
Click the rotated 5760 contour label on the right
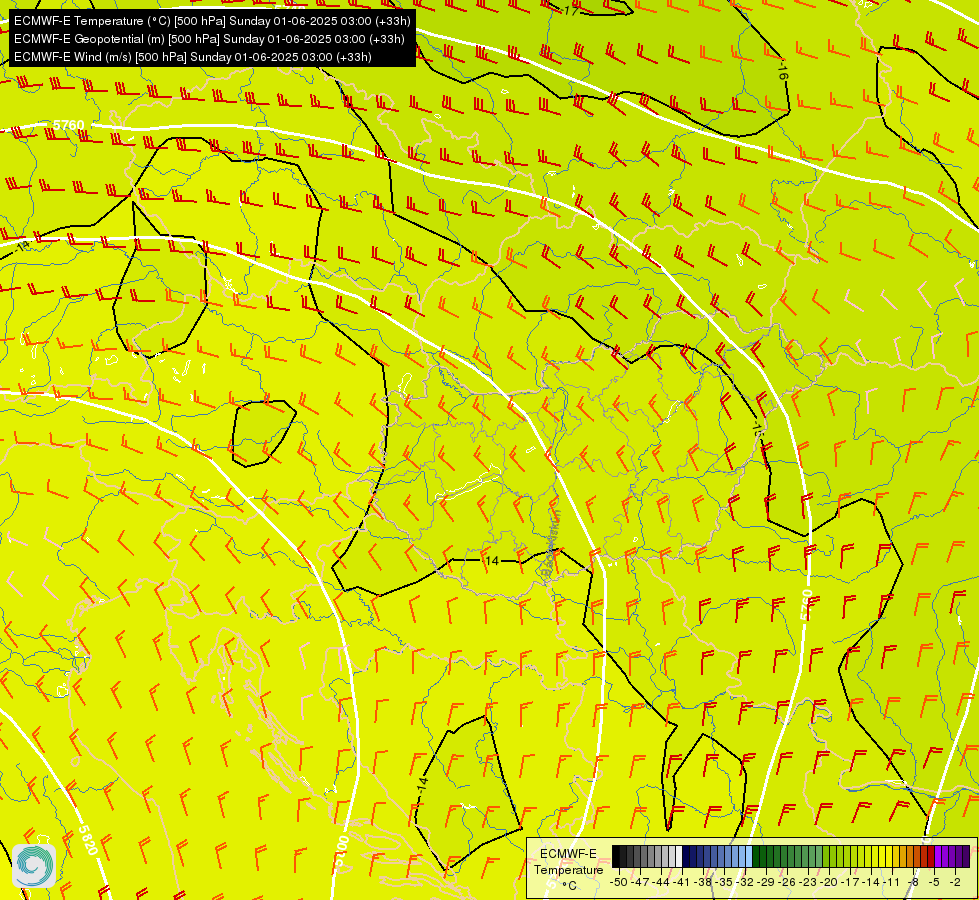pos(807,605)
